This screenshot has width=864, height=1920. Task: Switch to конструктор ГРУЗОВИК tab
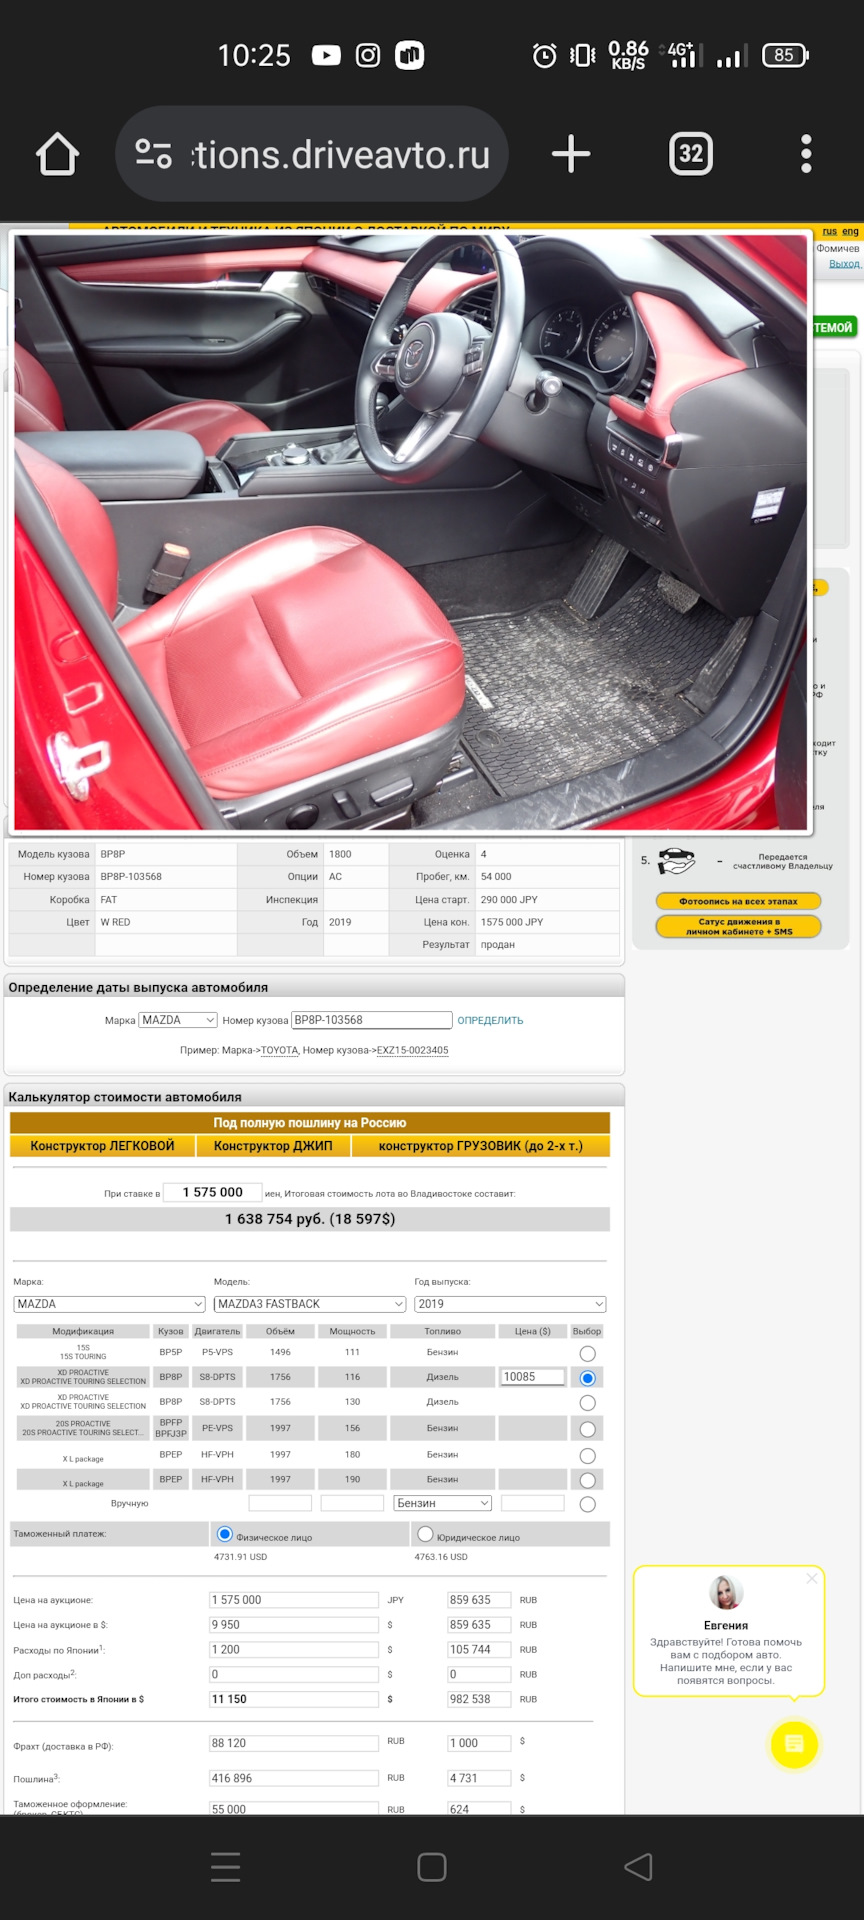click(480, 1146)
